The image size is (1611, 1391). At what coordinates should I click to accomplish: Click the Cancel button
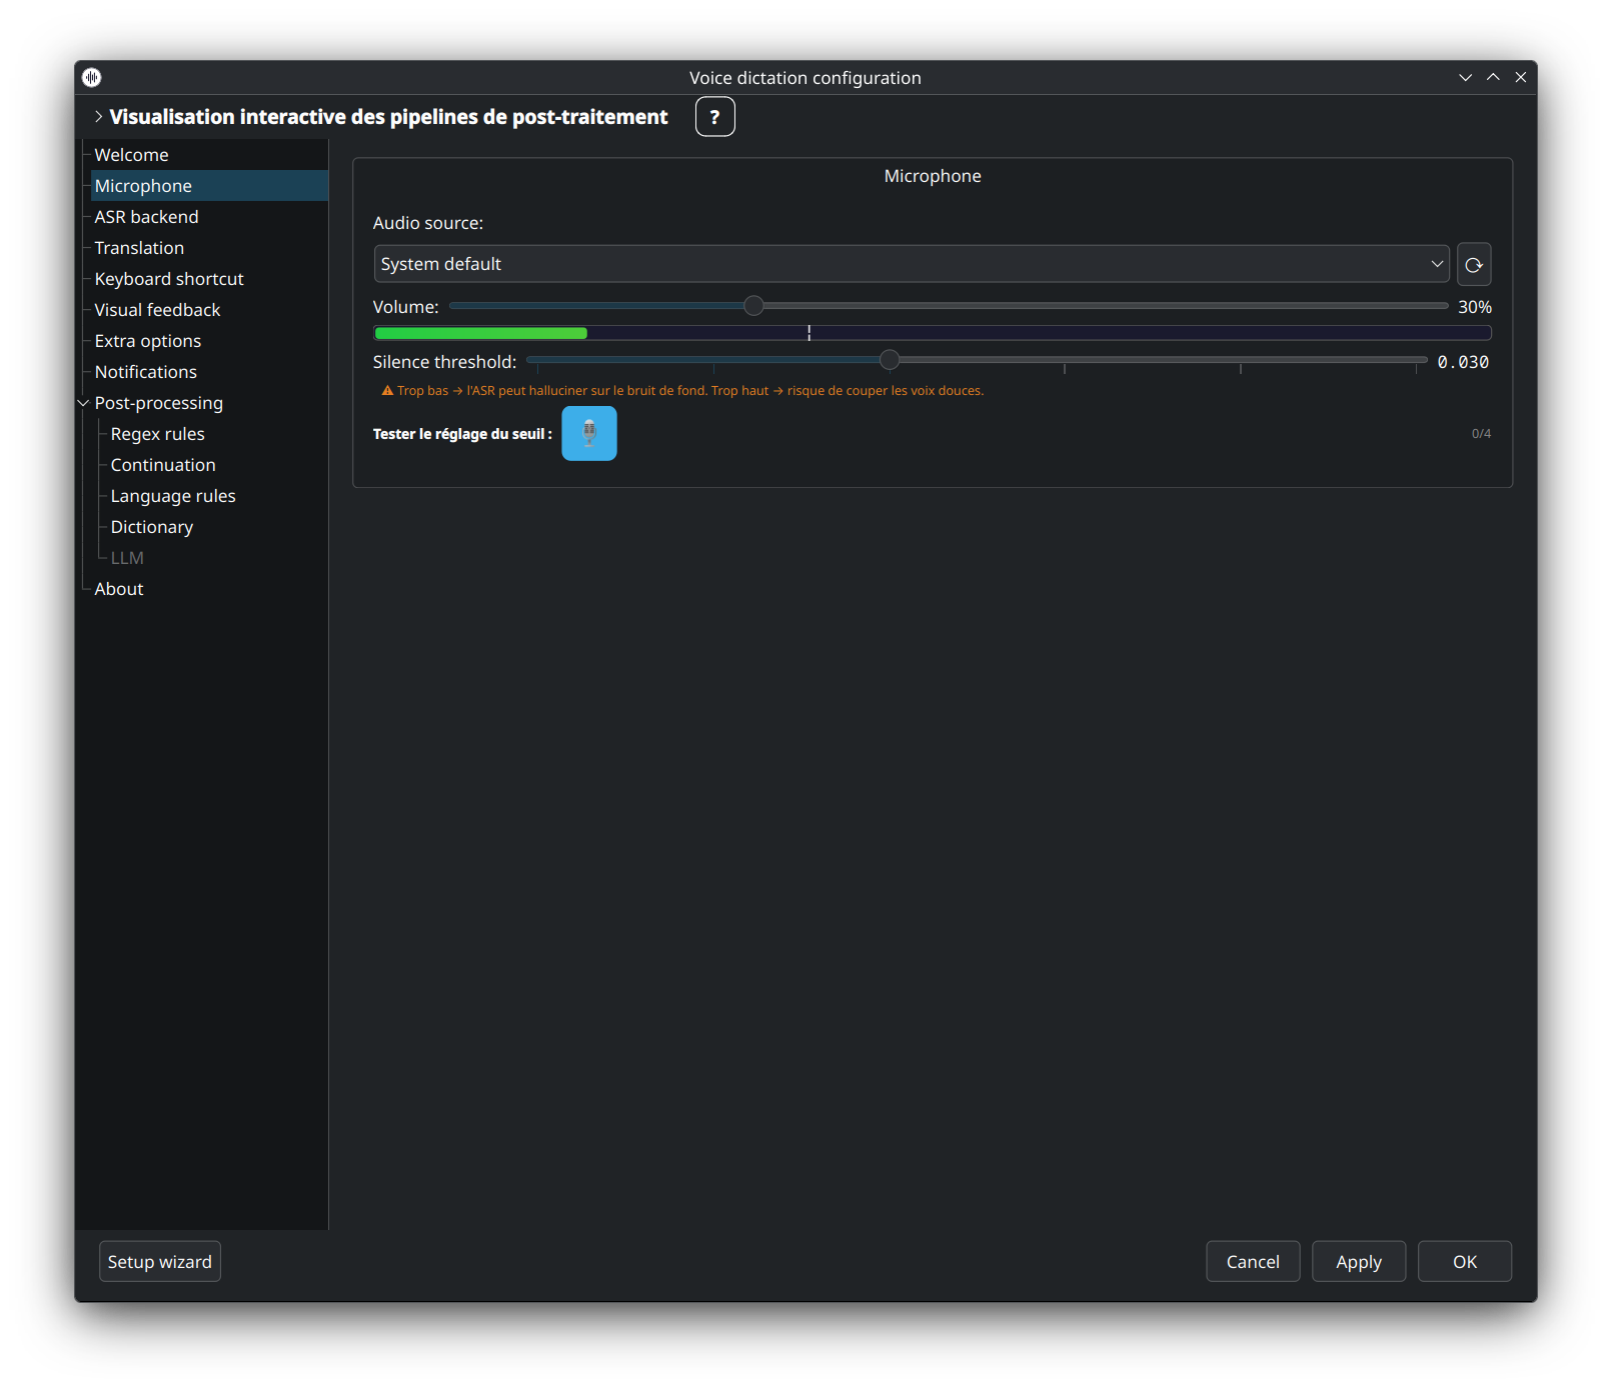1253,1262
